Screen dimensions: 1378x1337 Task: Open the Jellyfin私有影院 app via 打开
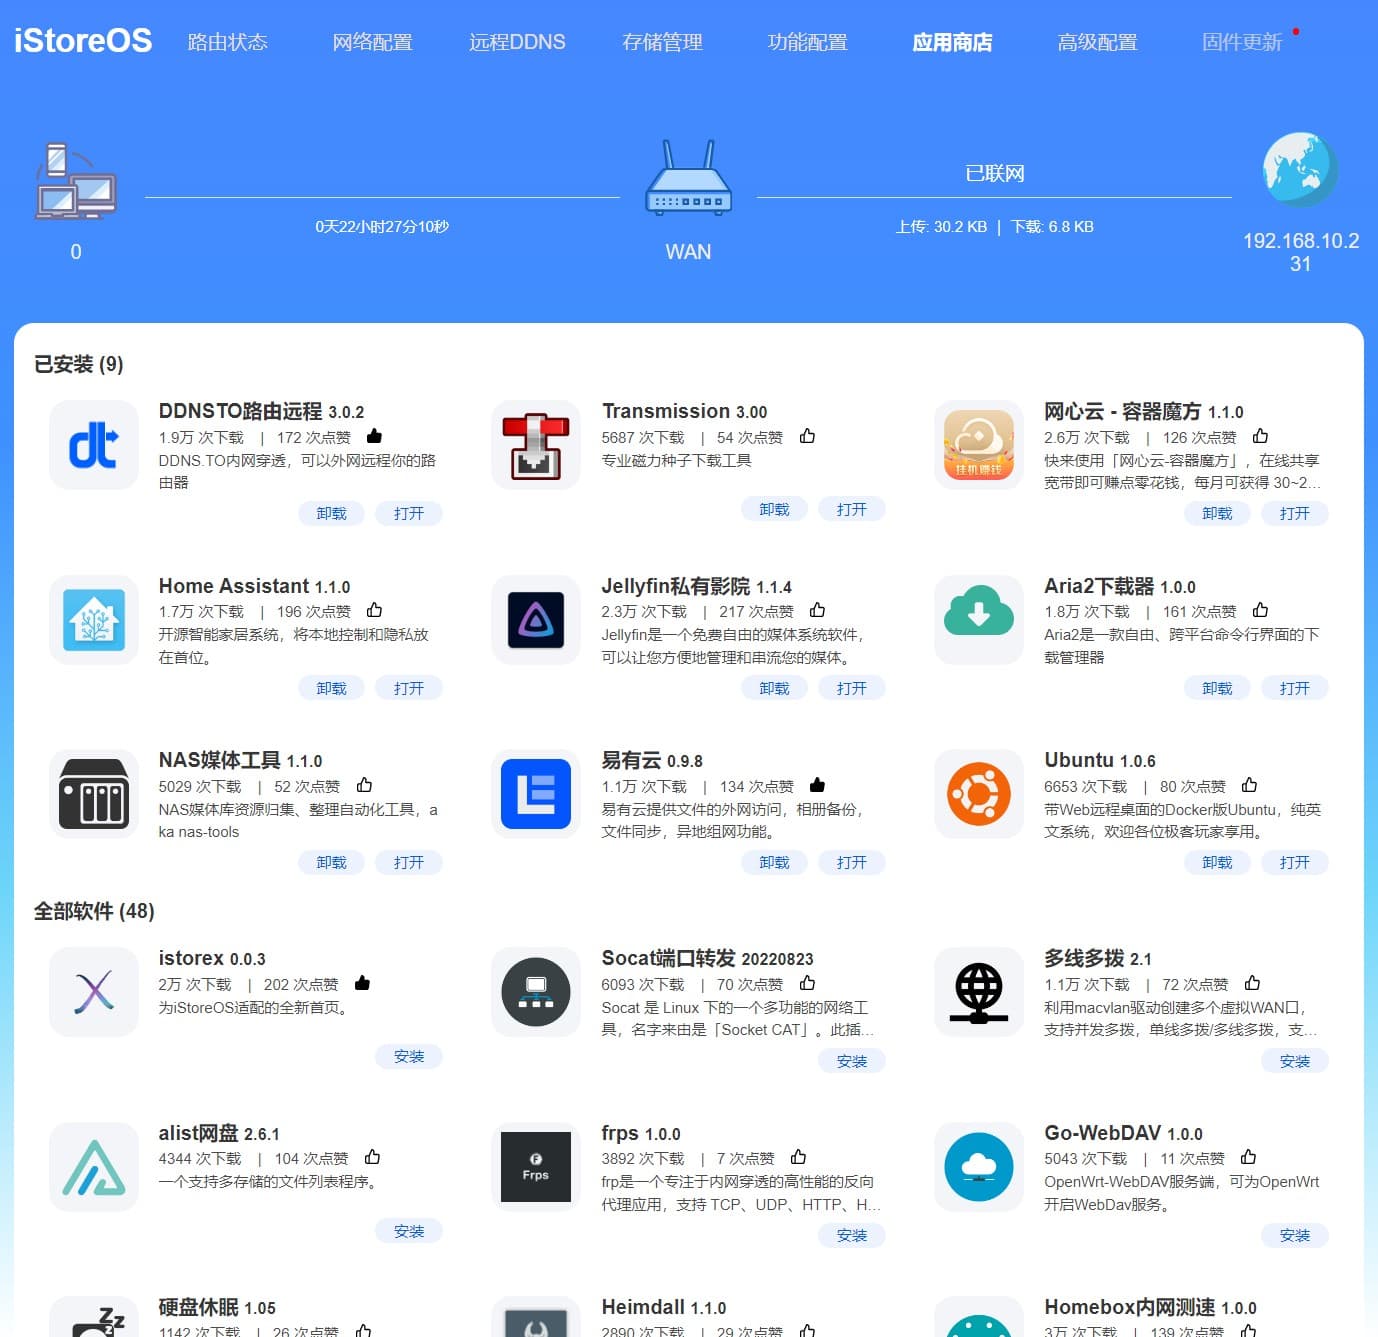click(852, 688)
